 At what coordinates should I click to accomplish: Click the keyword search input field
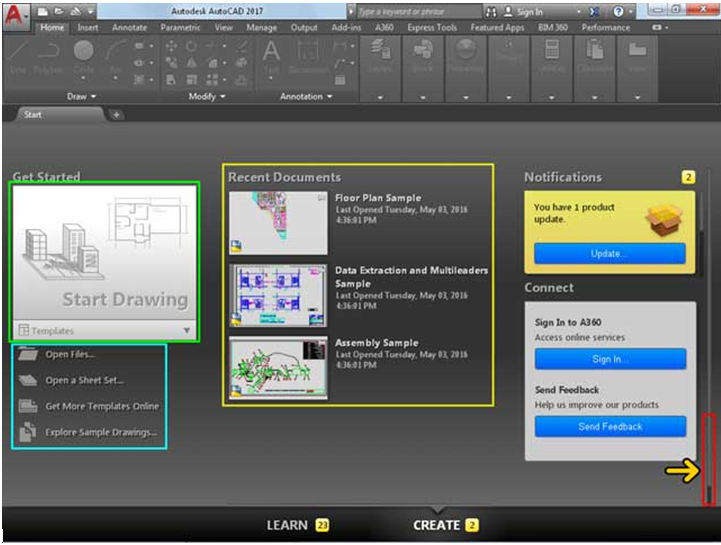click(x=418, y=12)
